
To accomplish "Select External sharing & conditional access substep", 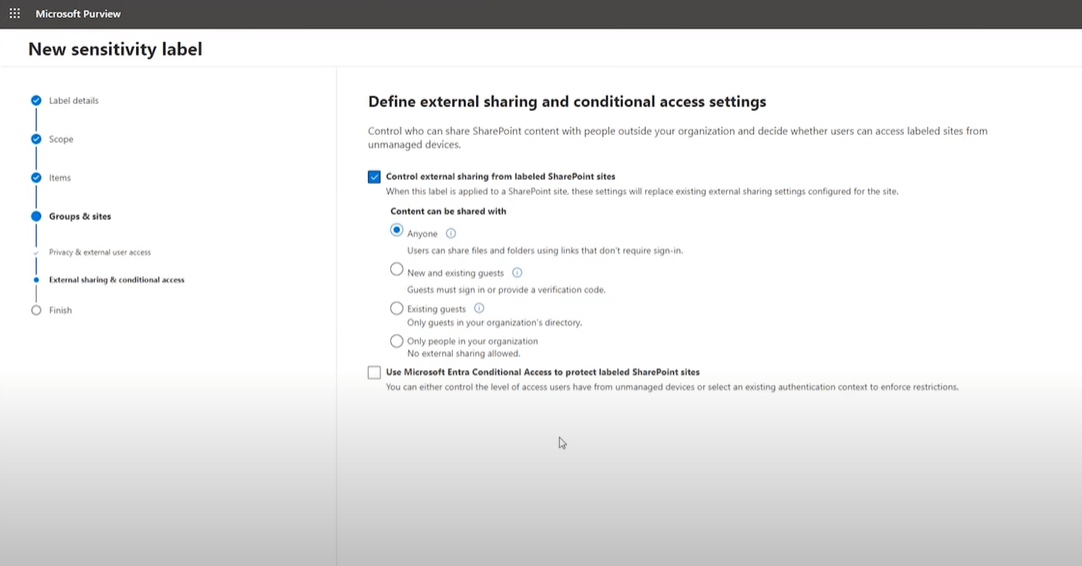I will (x=117, y=280).
